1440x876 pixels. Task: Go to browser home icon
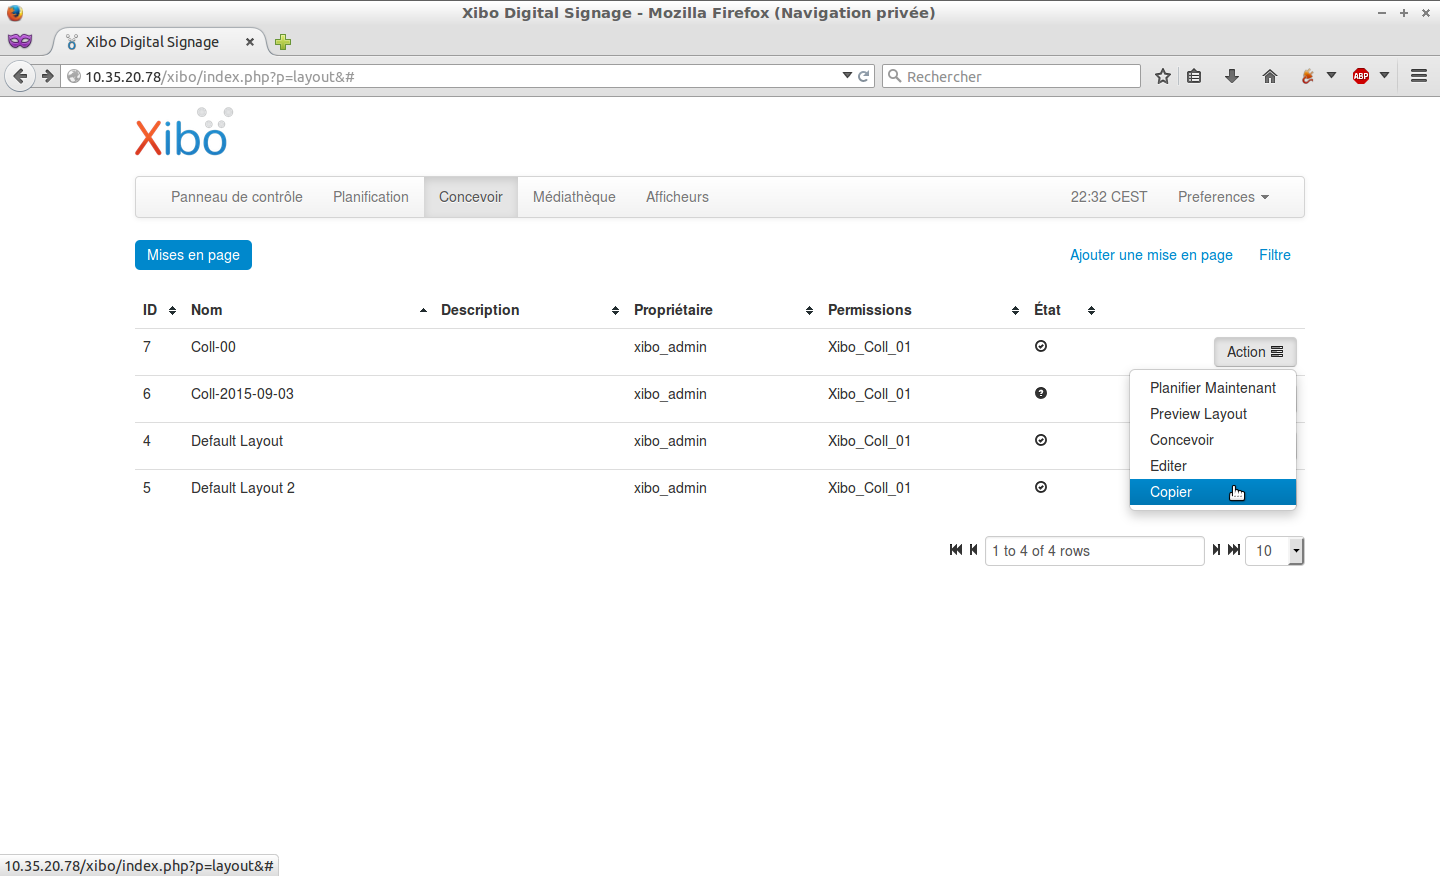pyautogui.click(x=1270, y=76)
